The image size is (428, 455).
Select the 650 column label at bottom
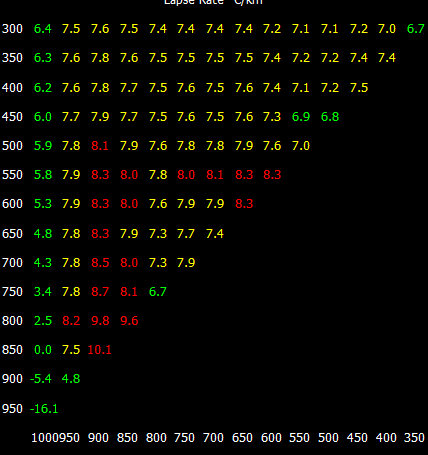coord(242,437)
